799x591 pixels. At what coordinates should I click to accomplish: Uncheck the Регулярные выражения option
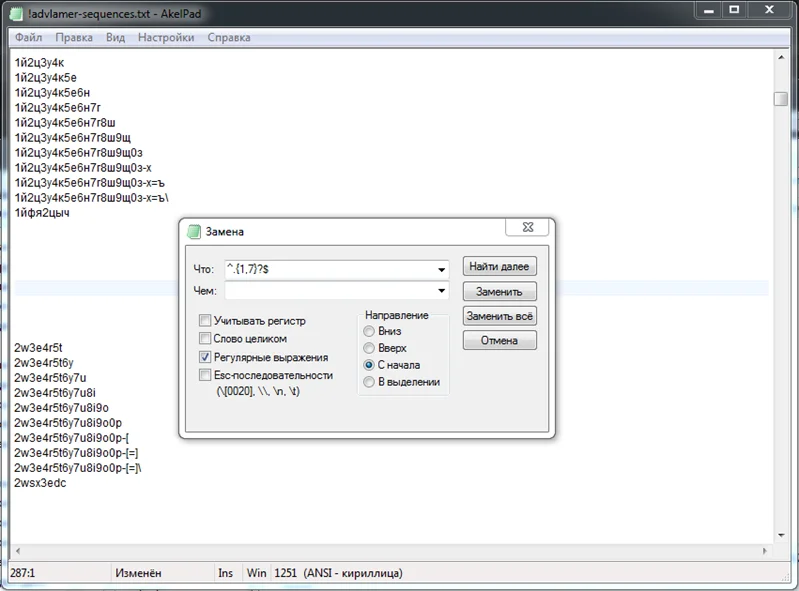(205, 357)
